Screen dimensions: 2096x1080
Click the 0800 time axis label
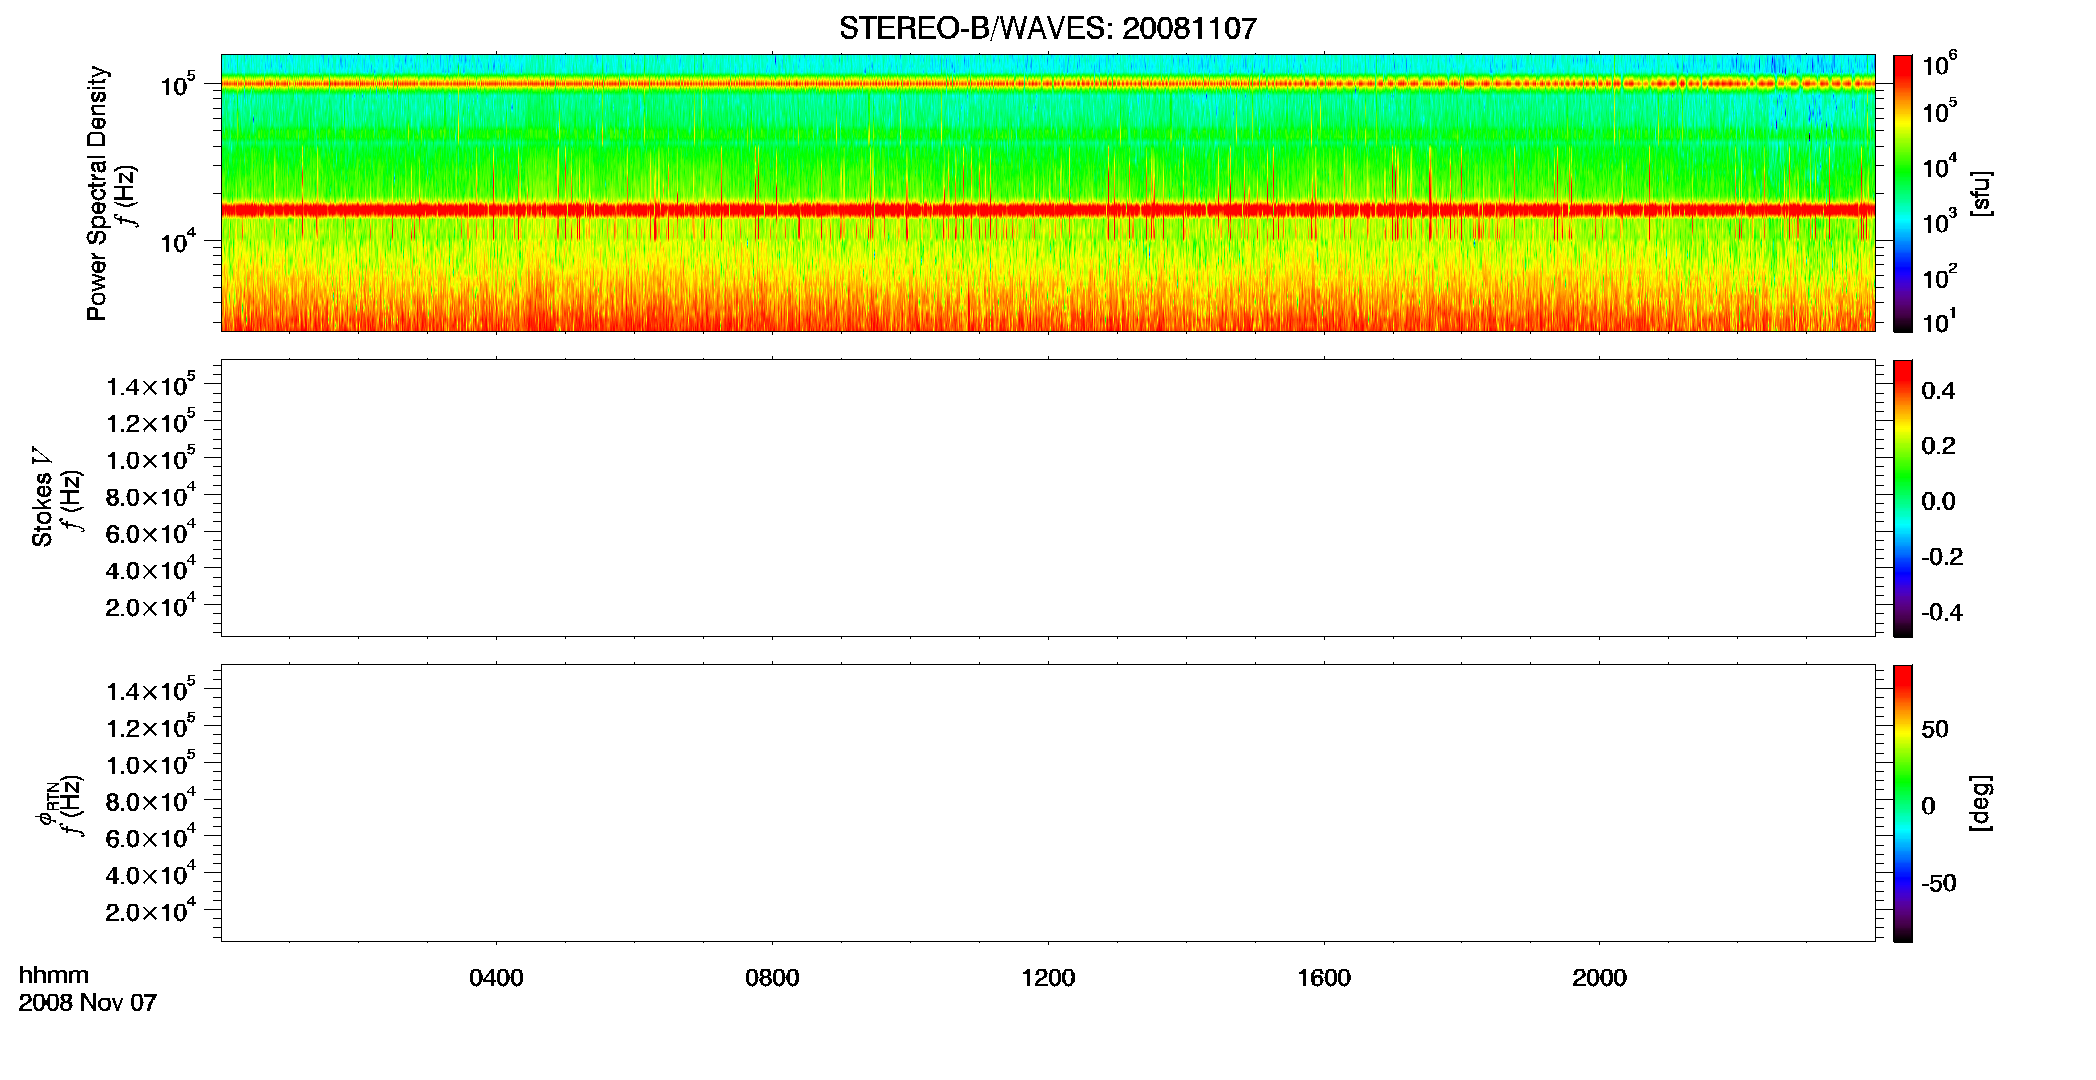772,978
